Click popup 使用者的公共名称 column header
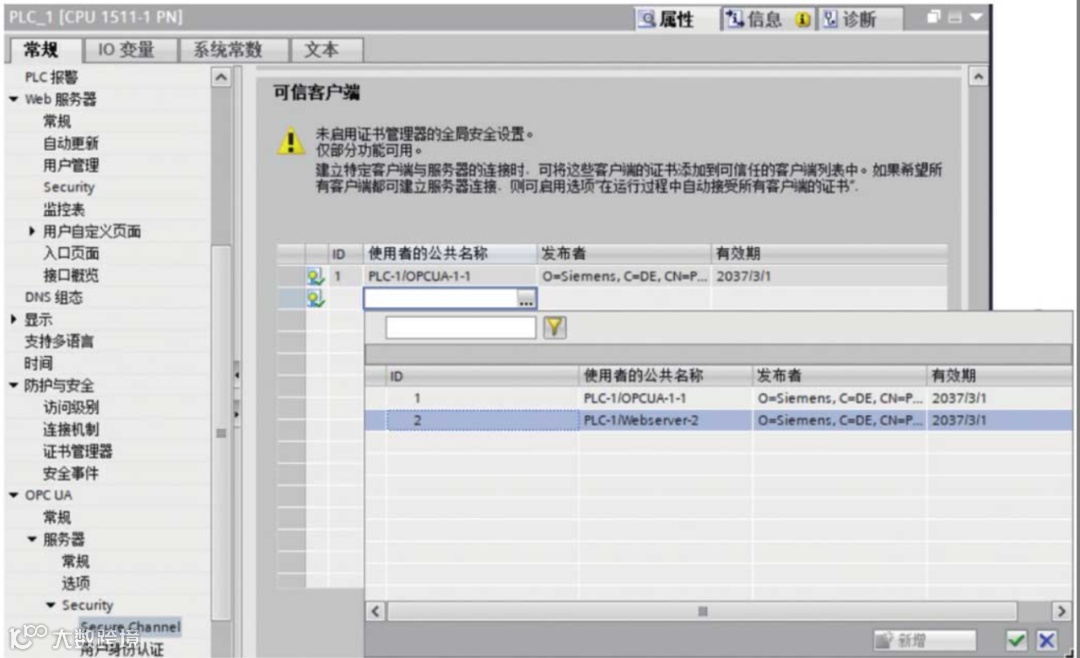 click(665, 376)
